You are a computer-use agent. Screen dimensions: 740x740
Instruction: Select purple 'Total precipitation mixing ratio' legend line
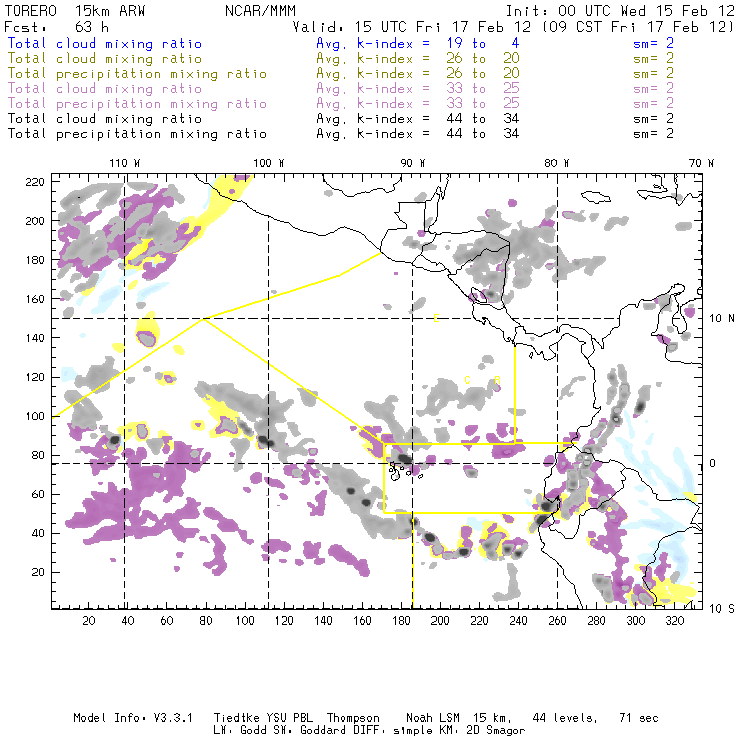(x=137, y=104)
